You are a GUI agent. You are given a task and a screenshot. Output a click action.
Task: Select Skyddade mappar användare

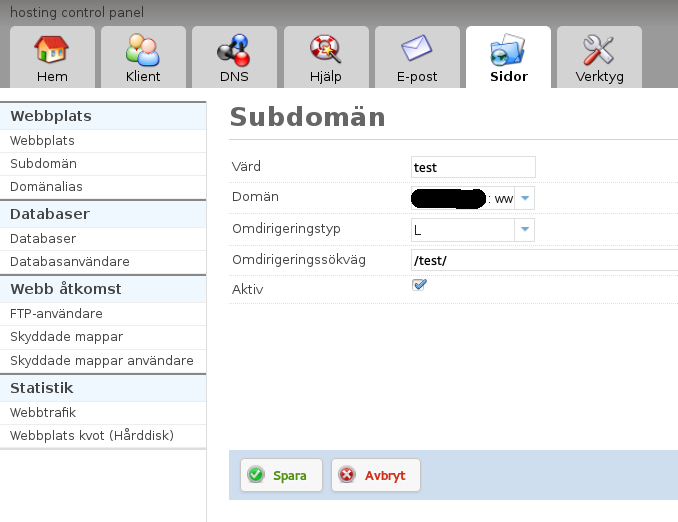pos(101,360)
